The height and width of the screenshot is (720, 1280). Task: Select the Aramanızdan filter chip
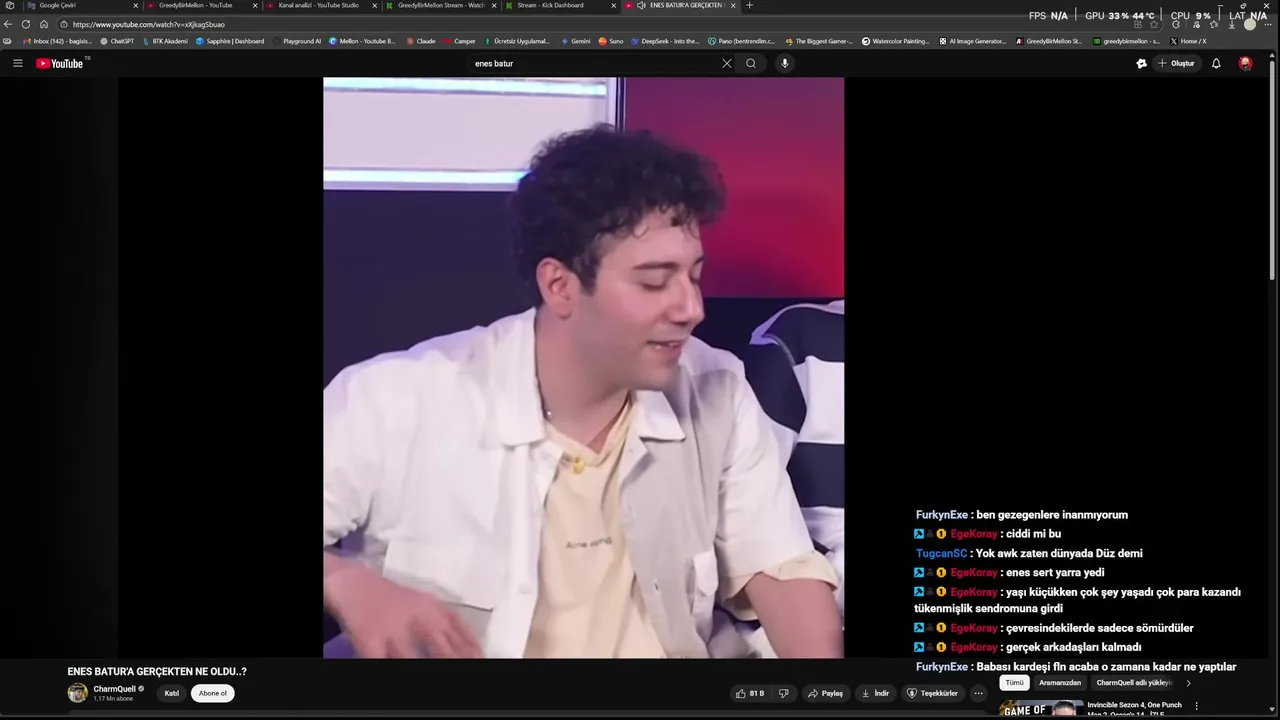click(1060, 683)
